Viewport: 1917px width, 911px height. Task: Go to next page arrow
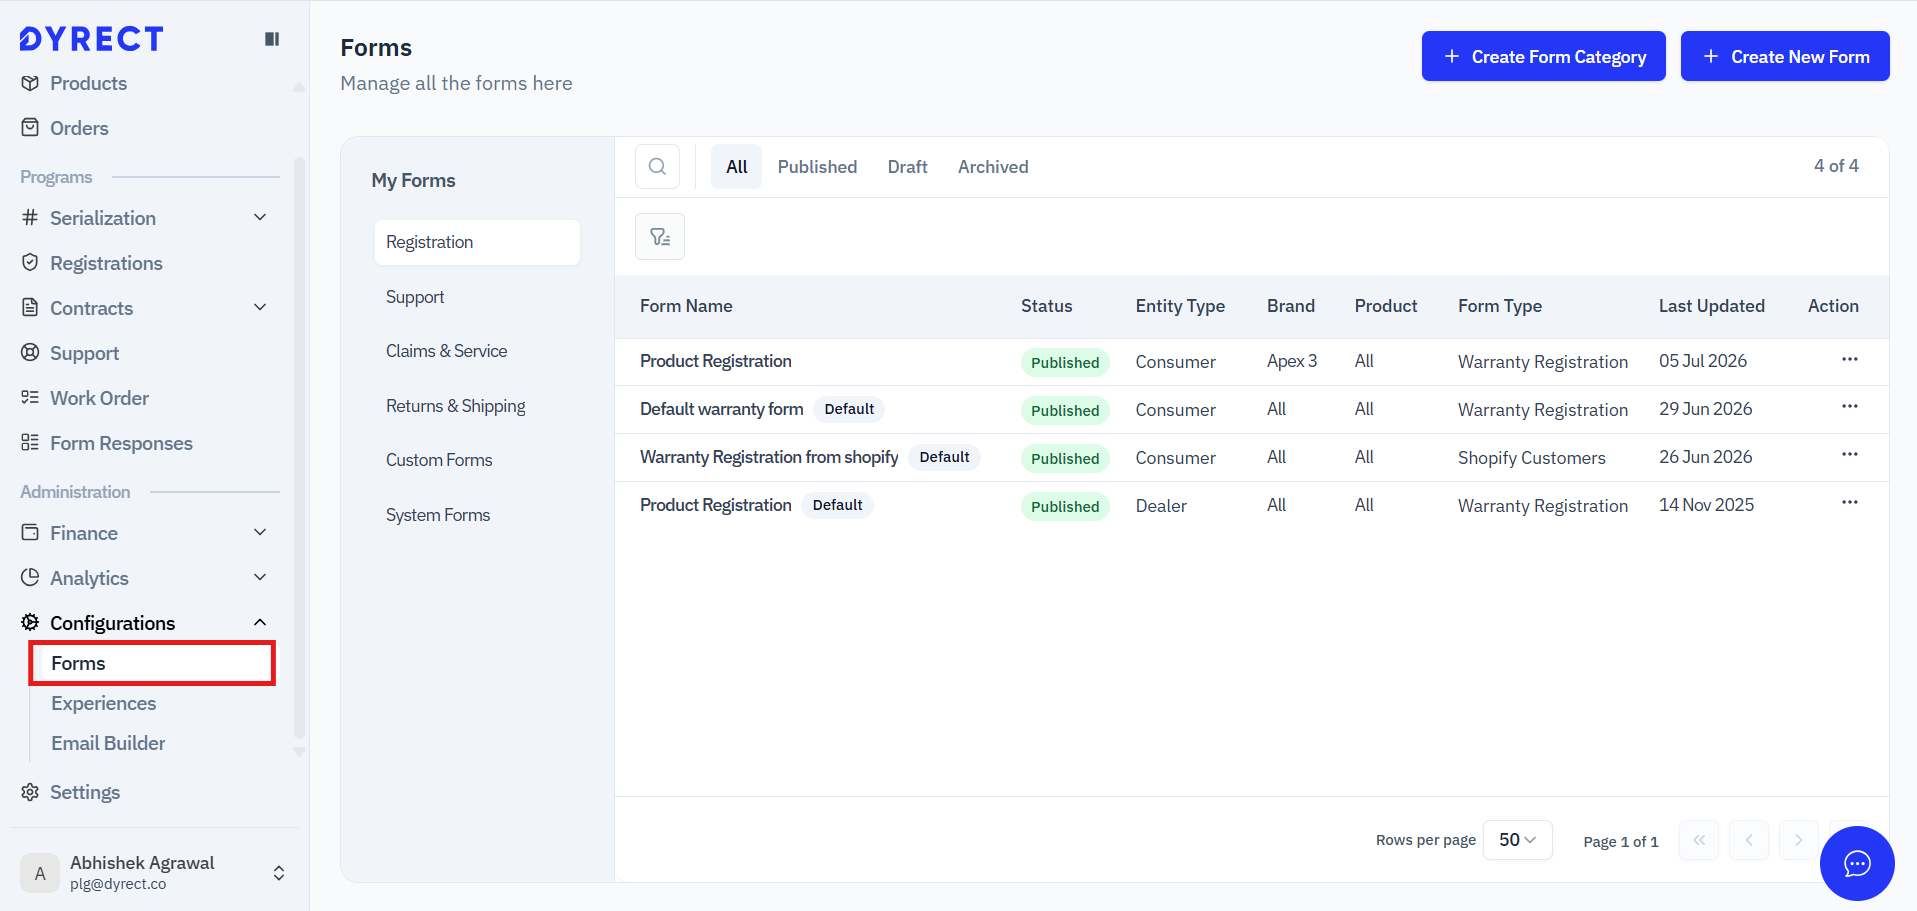pyautogui.click(x=1798, y=840)
